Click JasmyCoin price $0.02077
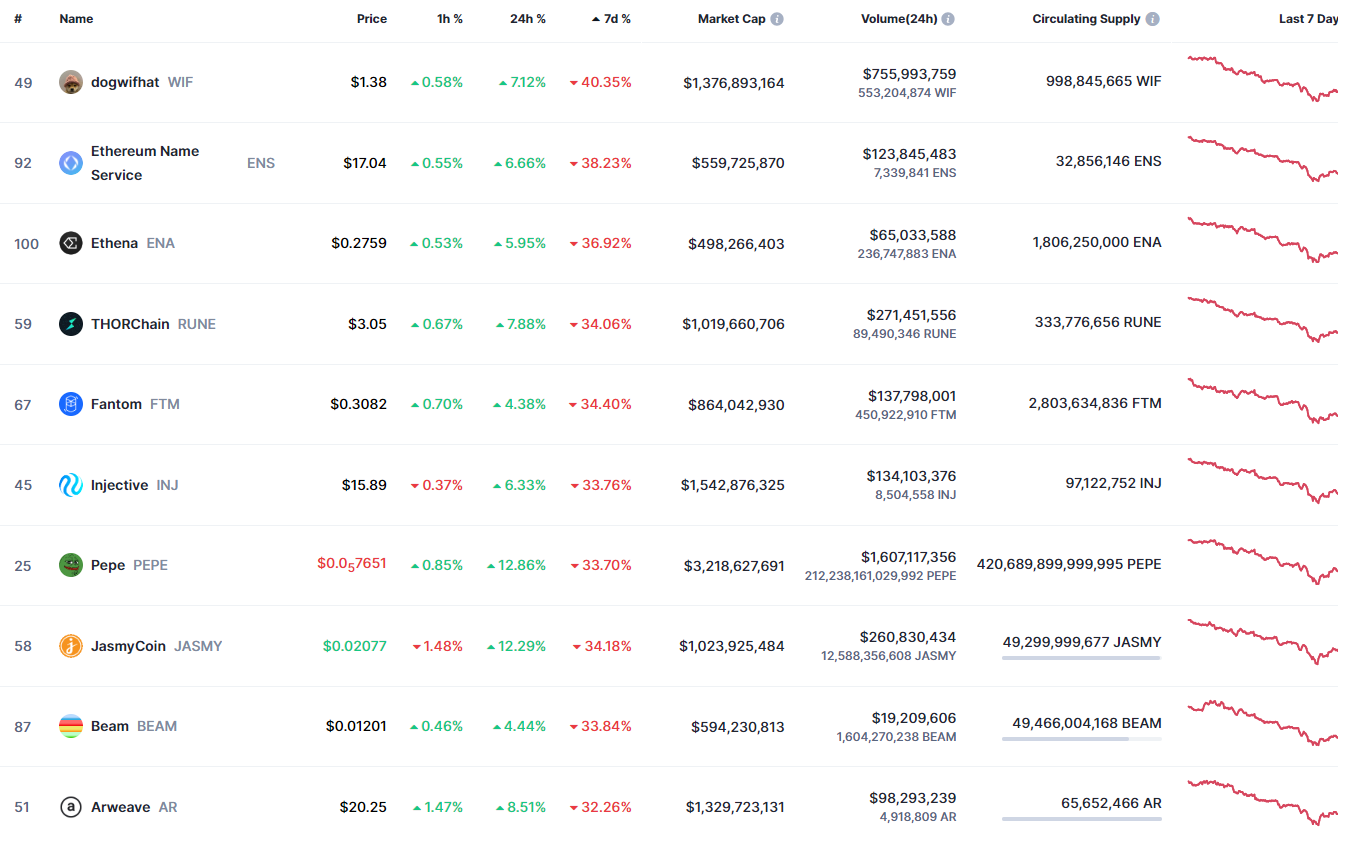Screen dimensions: 1365x845 [355, 646]
